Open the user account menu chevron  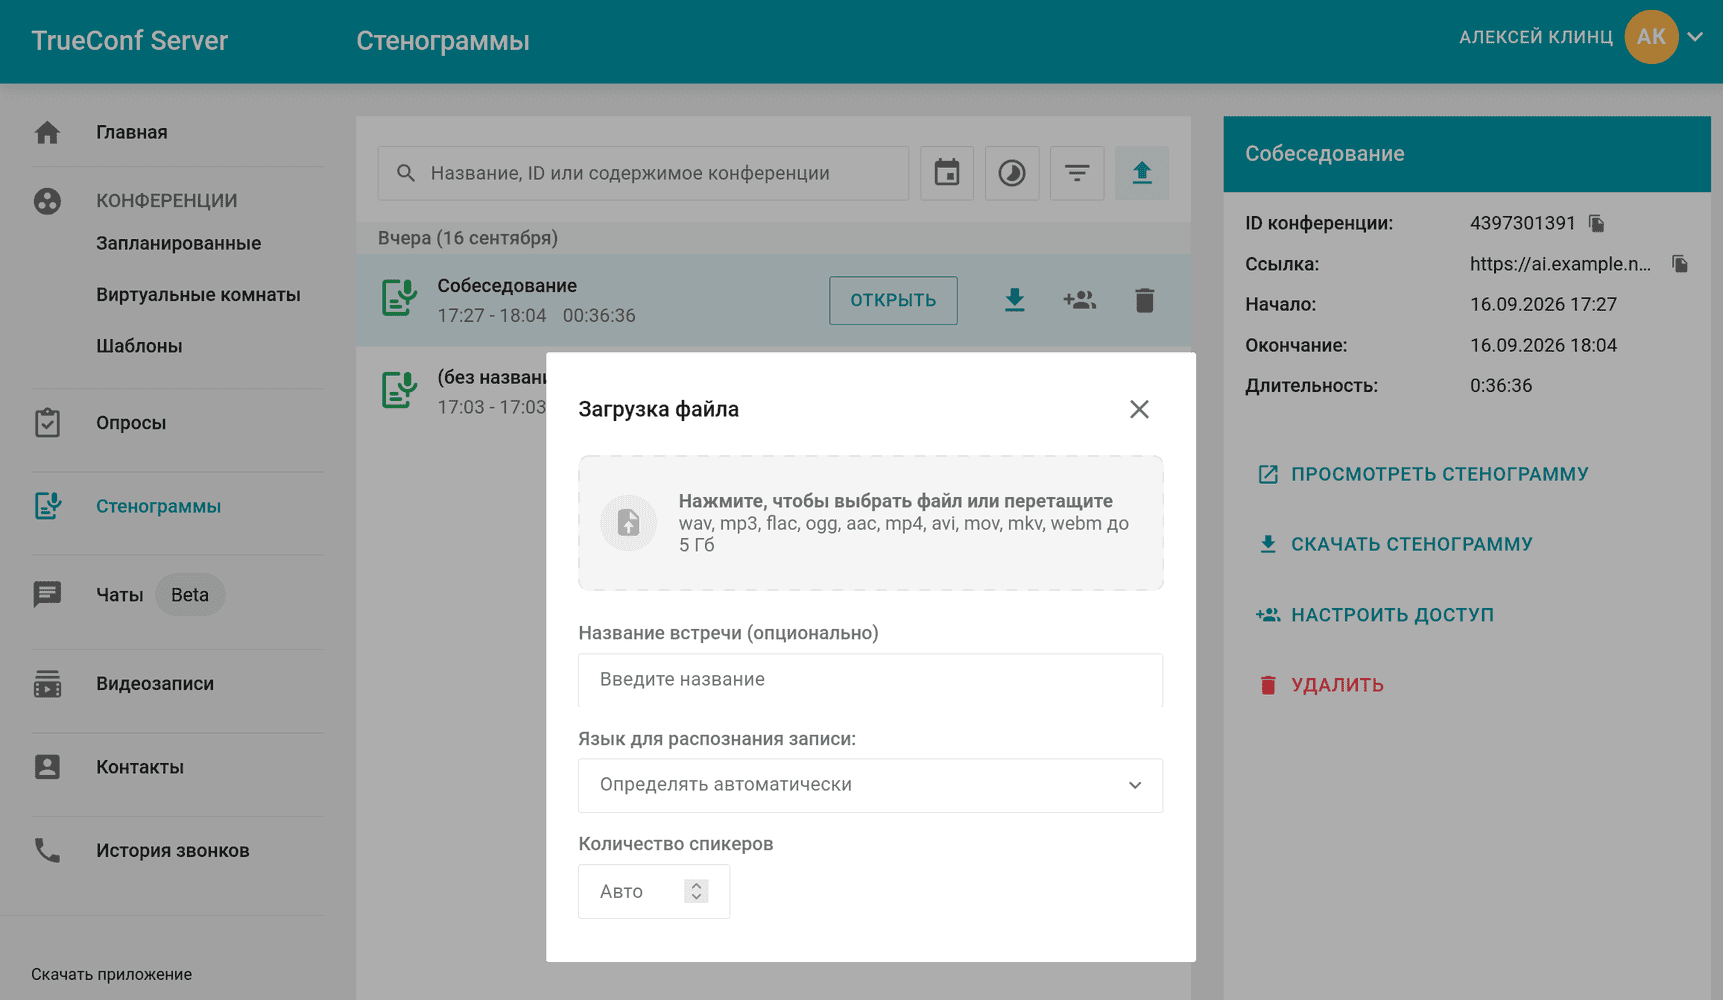coord(1695,37)
